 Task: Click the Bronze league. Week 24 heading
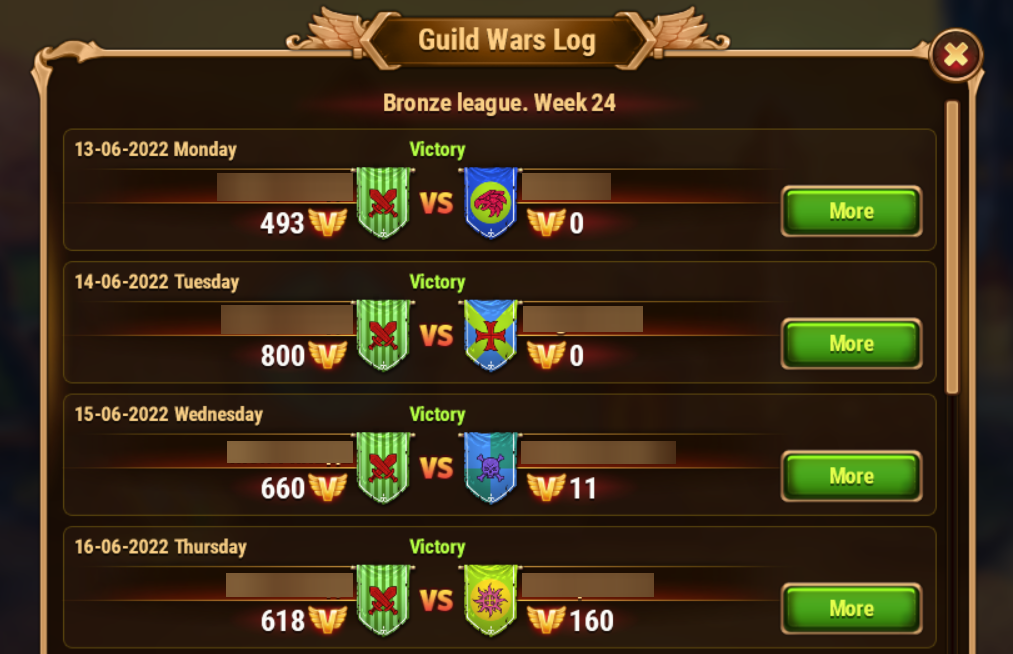click(499, 103)
